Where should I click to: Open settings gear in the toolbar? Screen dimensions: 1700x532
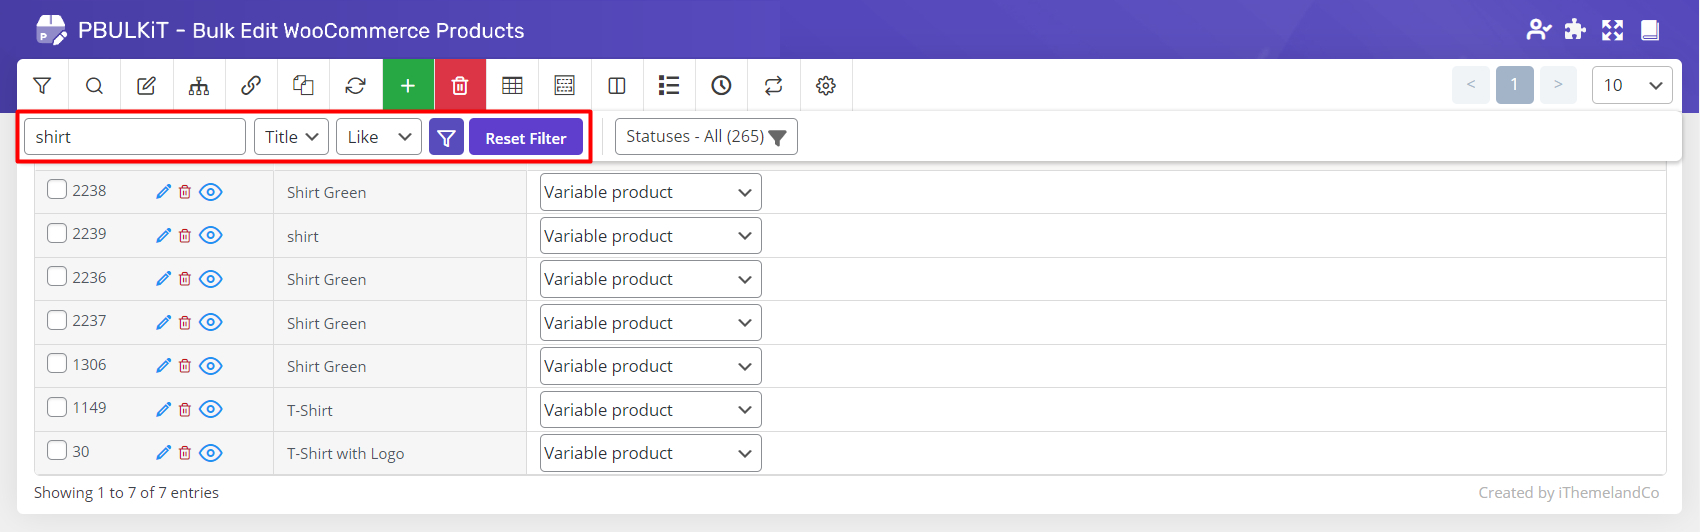pos(825,86)
